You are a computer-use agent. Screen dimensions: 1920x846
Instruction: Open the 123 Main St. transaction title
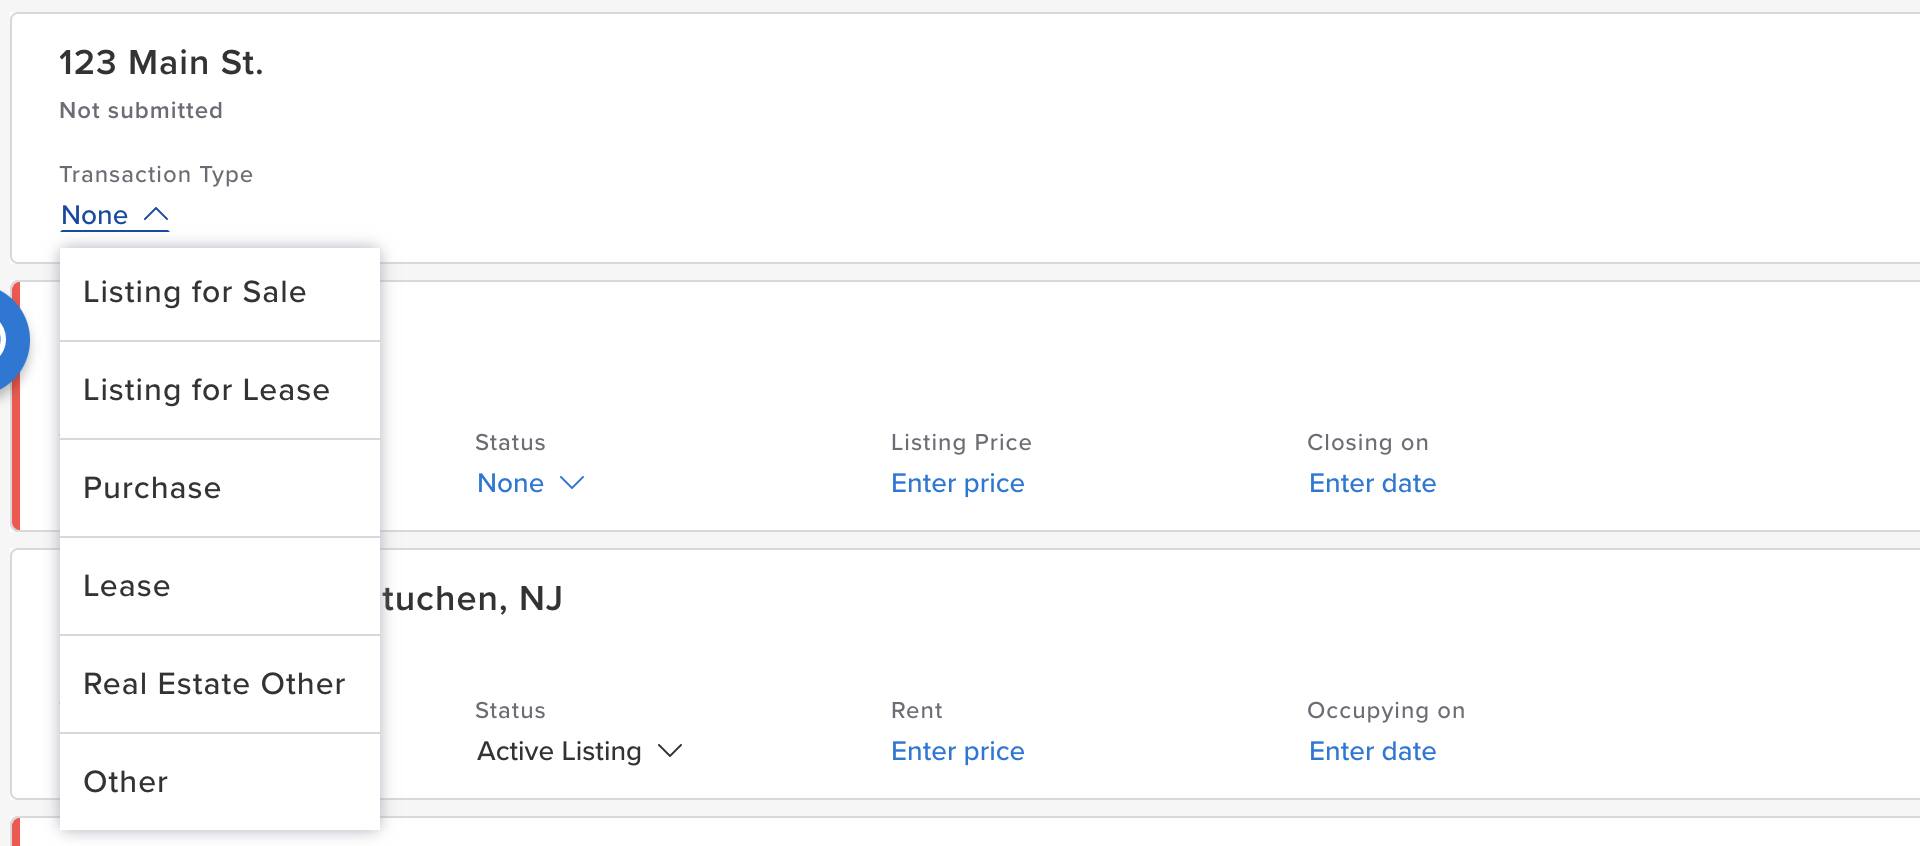pyautogui.click(x=161, y=62)
